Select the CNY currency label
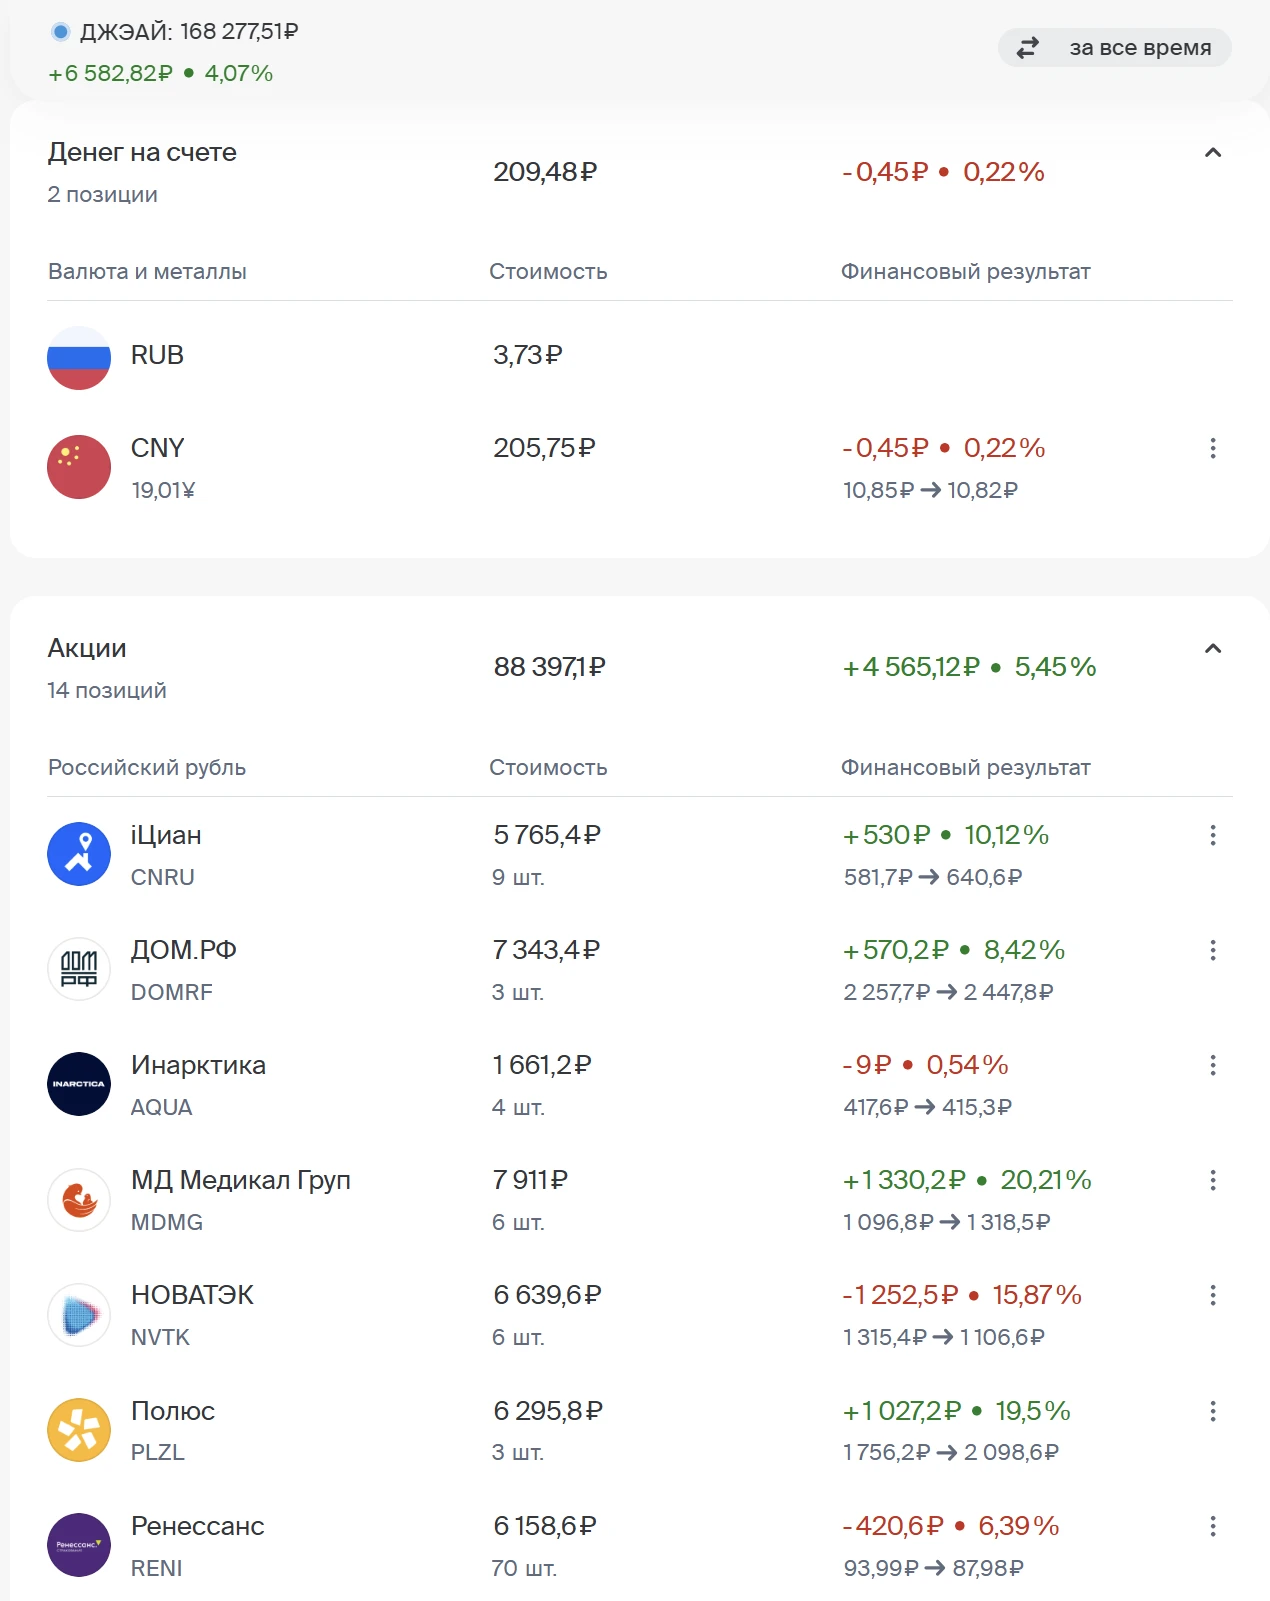 click(x=158, y=448)
